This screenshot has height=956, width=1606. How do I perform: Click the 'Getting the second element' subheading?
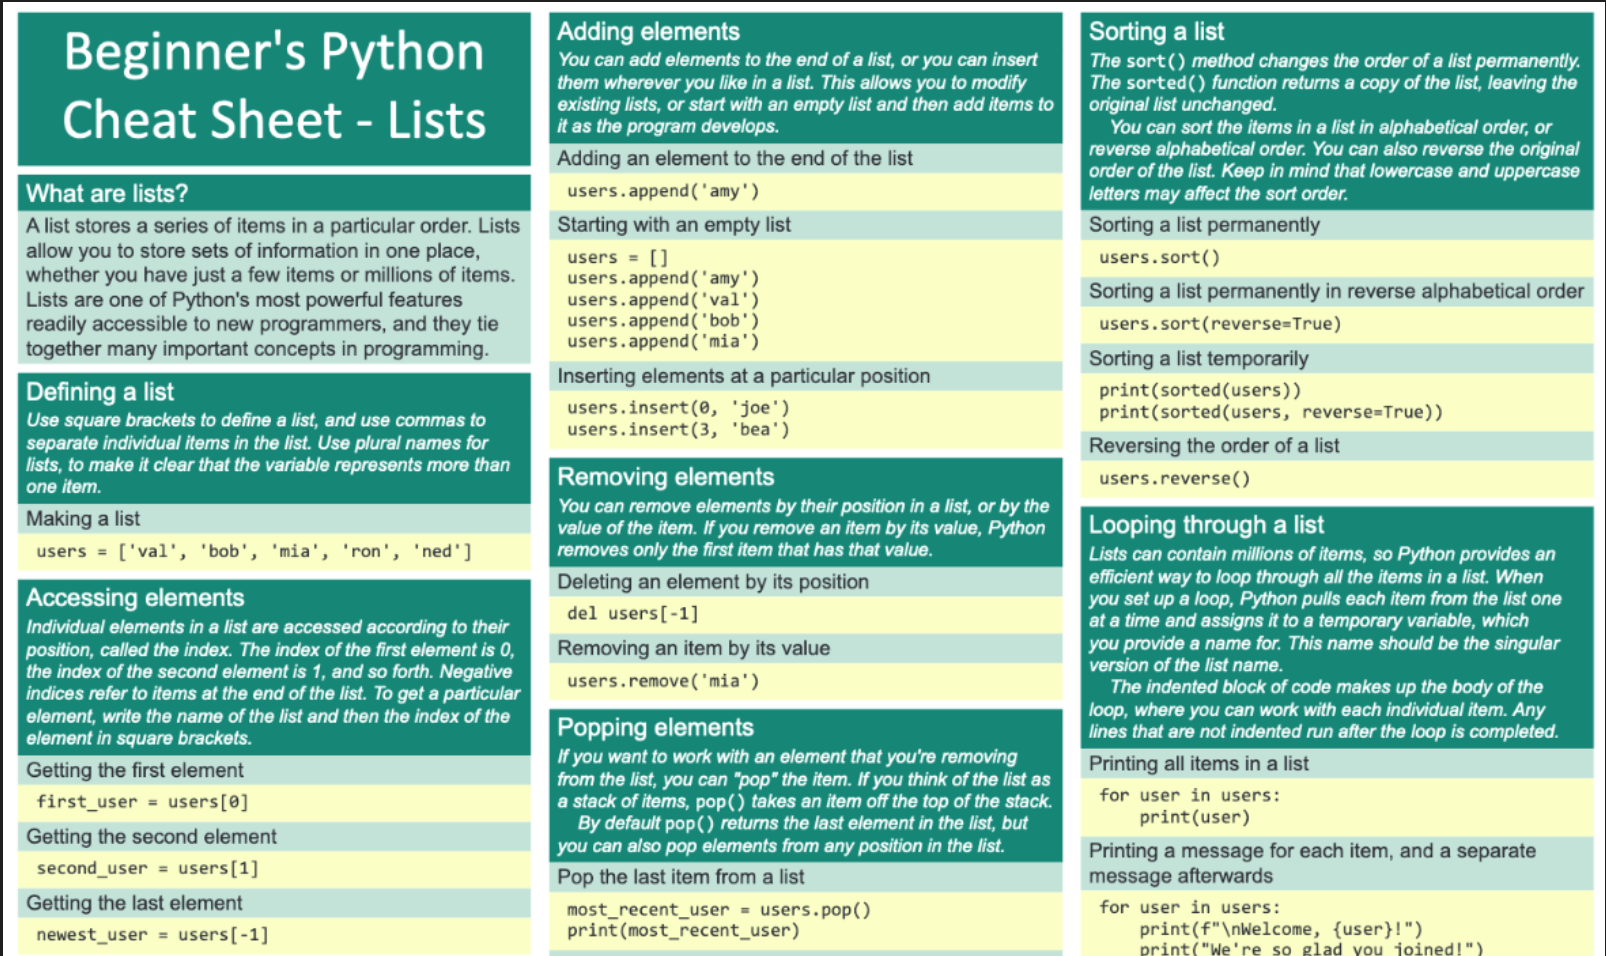[x=151, y=837]
